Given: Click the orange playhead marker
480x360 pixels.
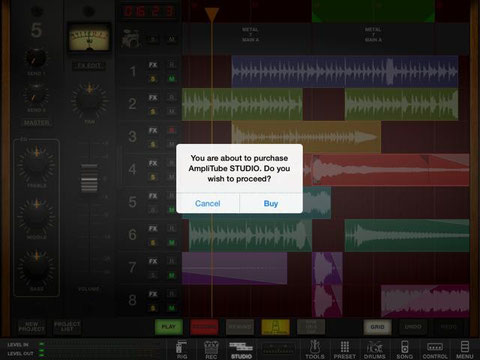Looking at the screenshot, I should 211,15.
